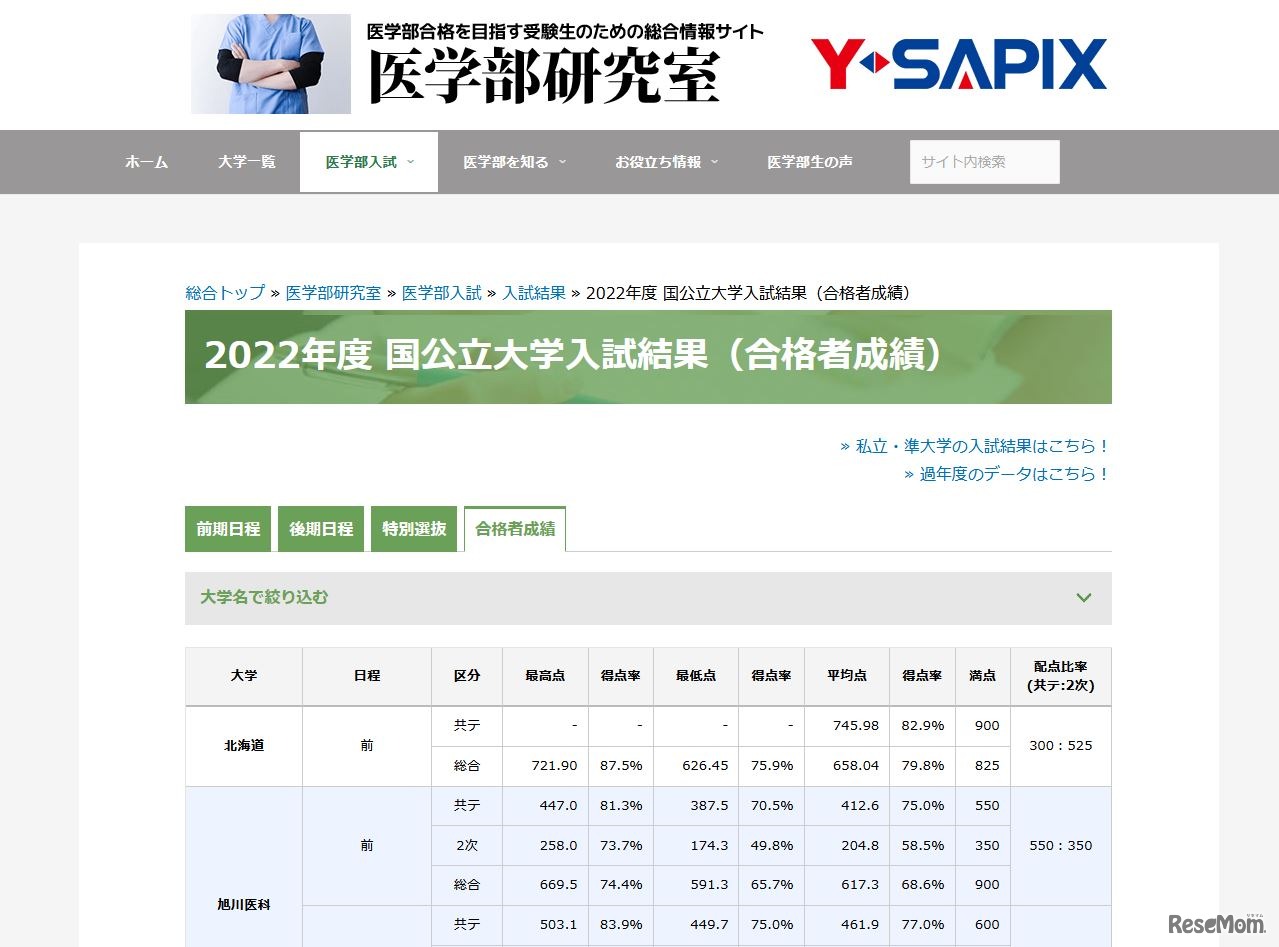Click the サイト内検索 search field
Screen dimensions: 1279x947
pos(983,161)
